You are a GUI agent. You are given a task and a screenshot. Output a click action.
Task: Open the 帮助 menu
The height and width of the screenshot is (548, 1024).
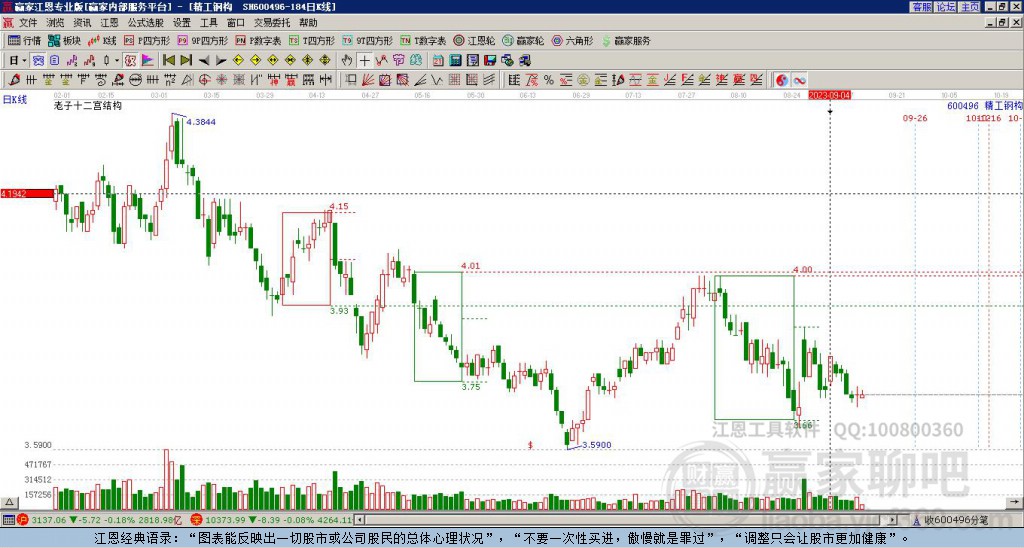pos(308,23)
